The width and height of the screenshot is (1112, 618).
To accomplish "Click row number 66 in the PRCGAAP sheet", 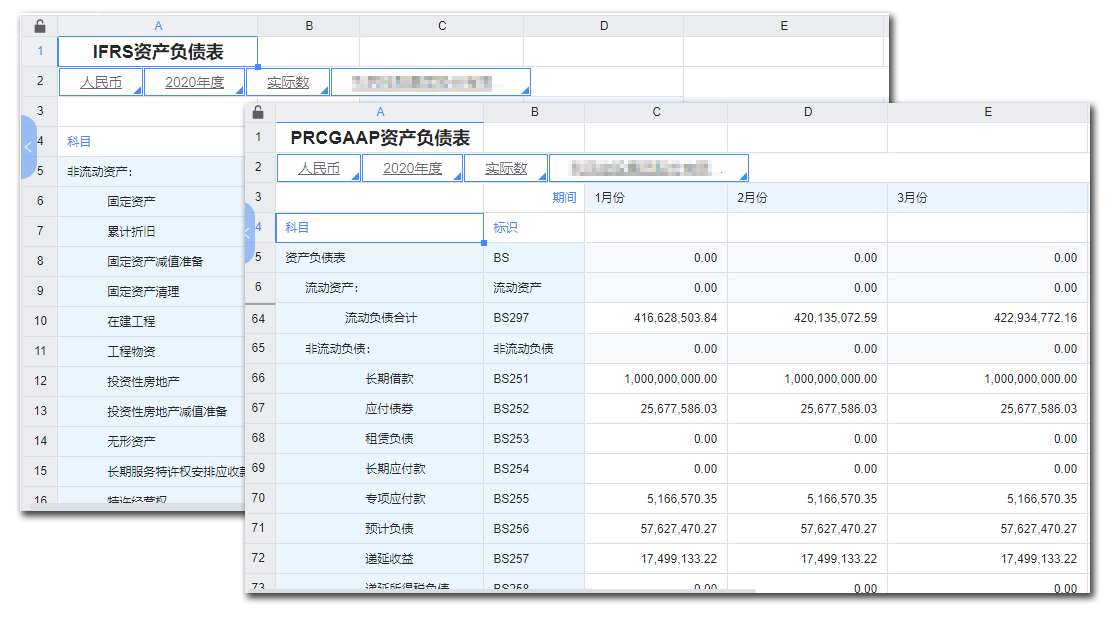I will pos(259,378).
